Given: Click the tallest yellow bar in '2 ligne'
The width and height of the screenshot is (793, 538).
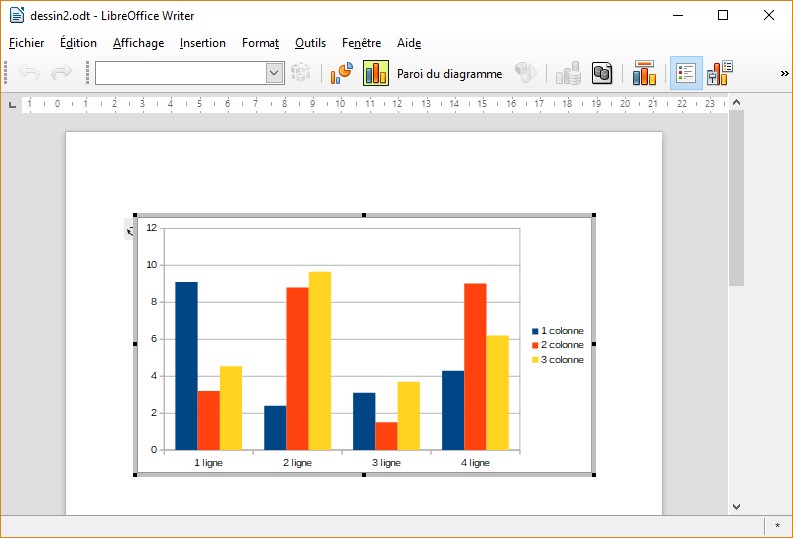Looking at the screenshot, I should click(x=320, y=360).
